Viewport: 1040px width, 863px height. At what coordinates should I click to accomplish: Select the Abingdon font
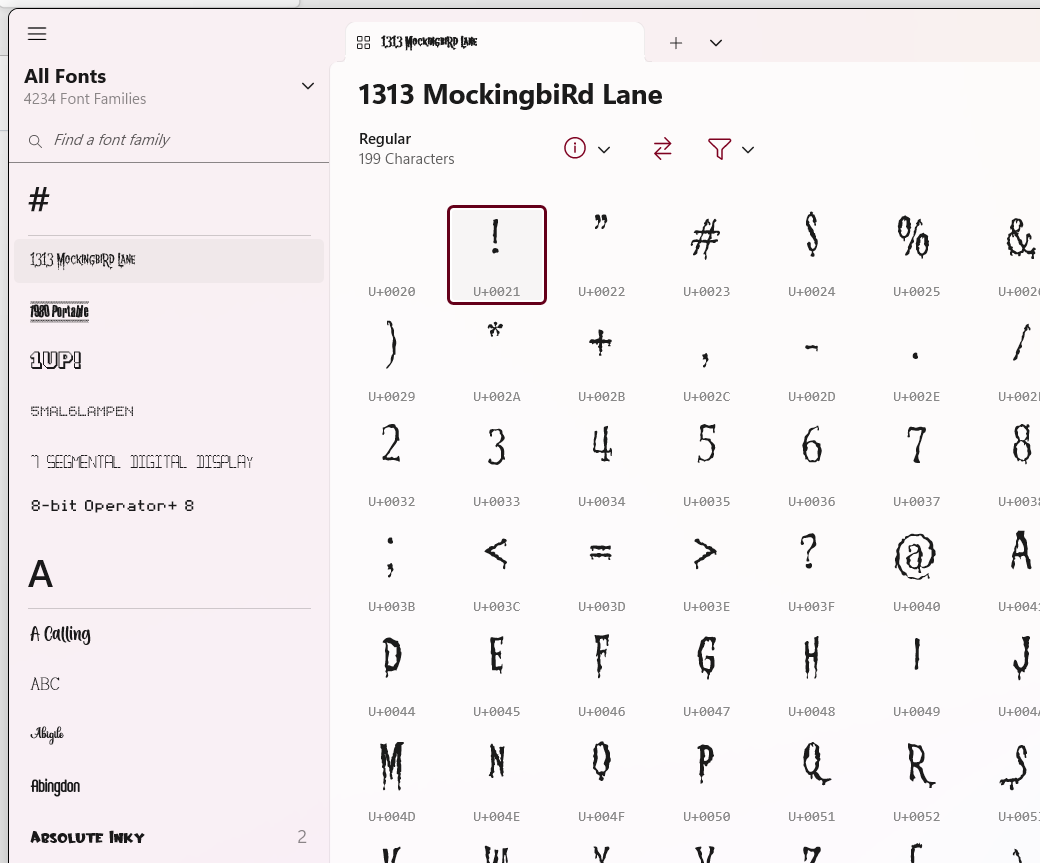169,786
